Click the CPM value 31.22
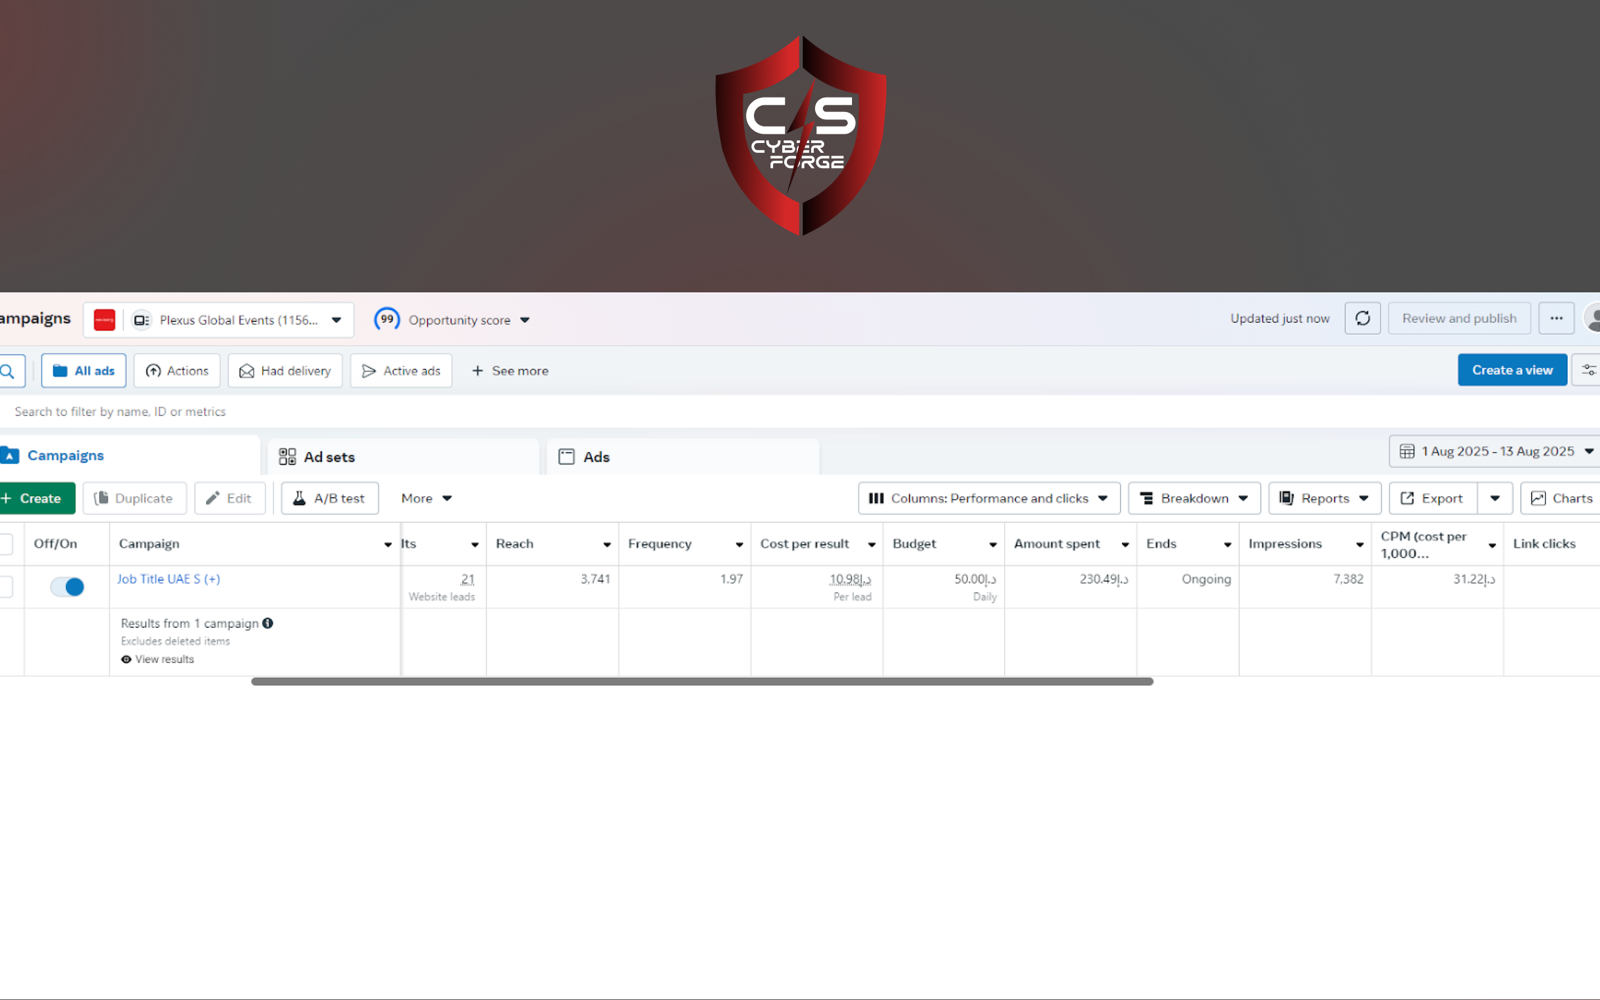 click(1474, 579)
